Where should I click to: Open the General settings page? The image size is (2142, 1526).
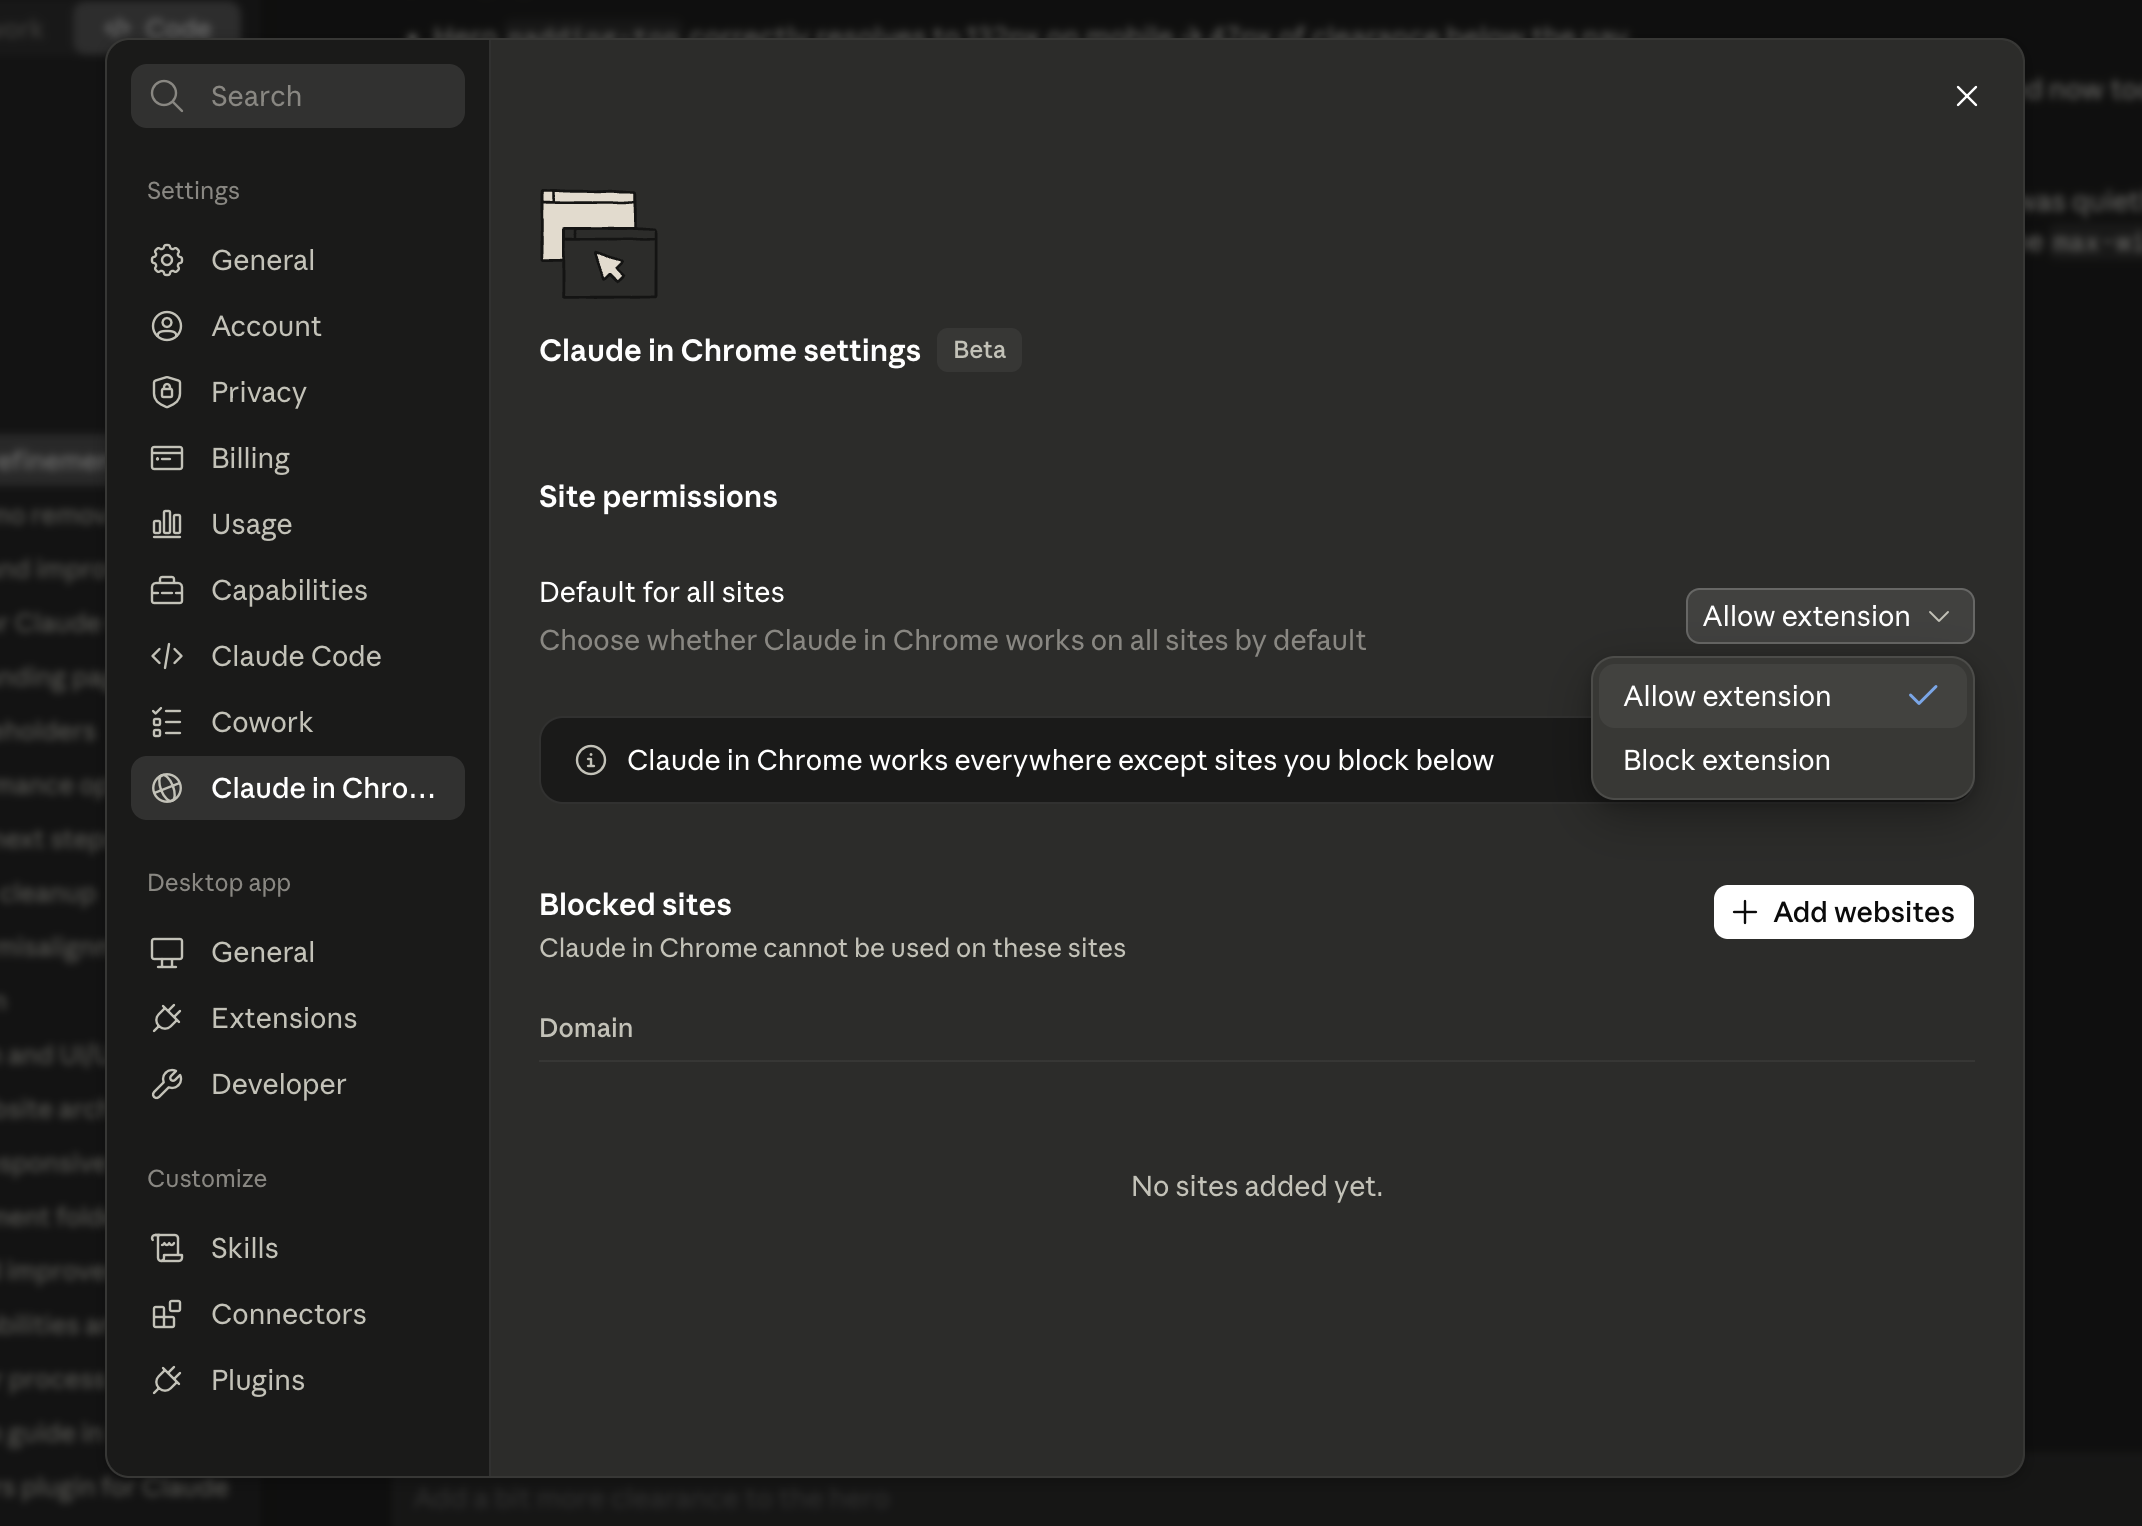[298, 260]
